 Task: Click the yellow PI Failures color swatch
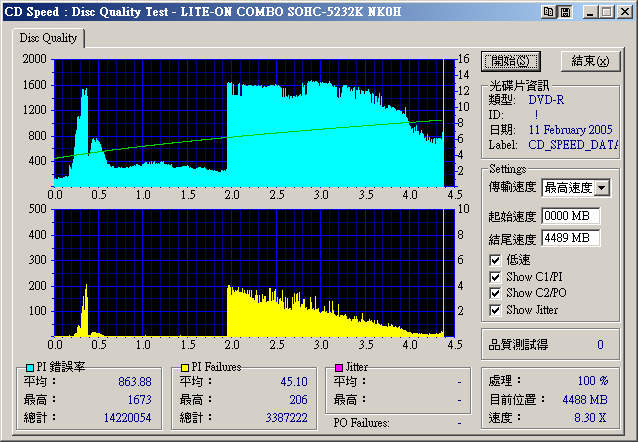(x=185, y=368)
